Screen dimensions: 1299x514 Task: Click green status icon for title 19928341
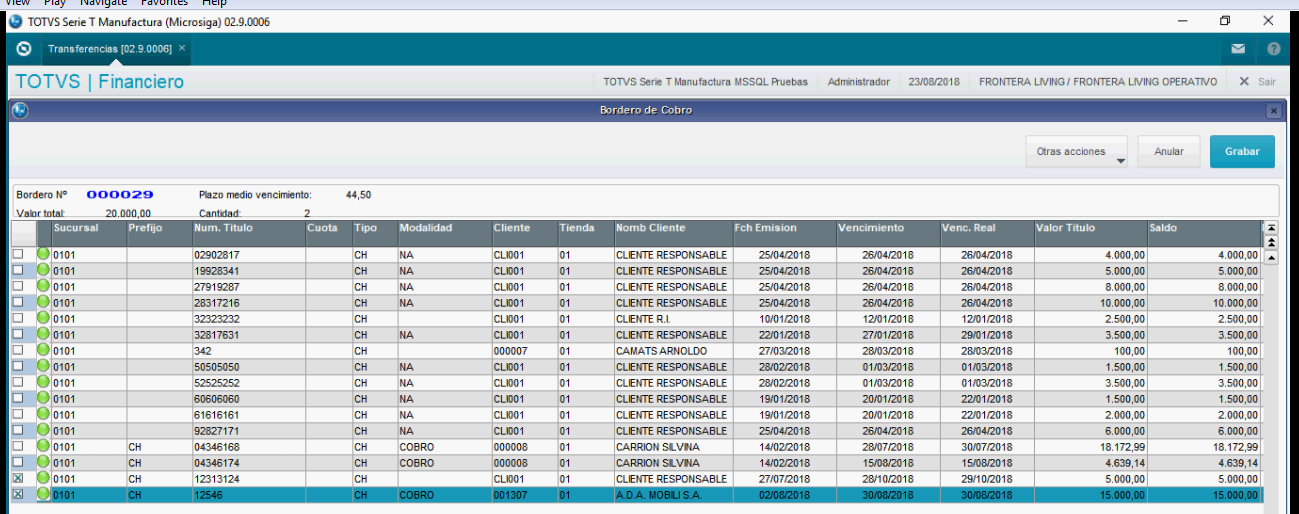pyautogui.click(x=44, y=271)
